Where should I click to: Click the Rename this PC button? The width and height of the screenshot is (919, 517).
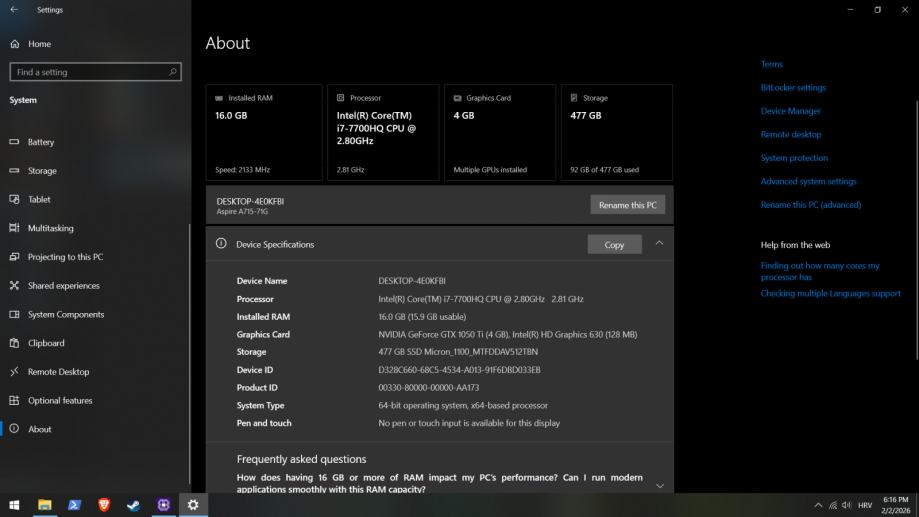(x=628, y=205)
